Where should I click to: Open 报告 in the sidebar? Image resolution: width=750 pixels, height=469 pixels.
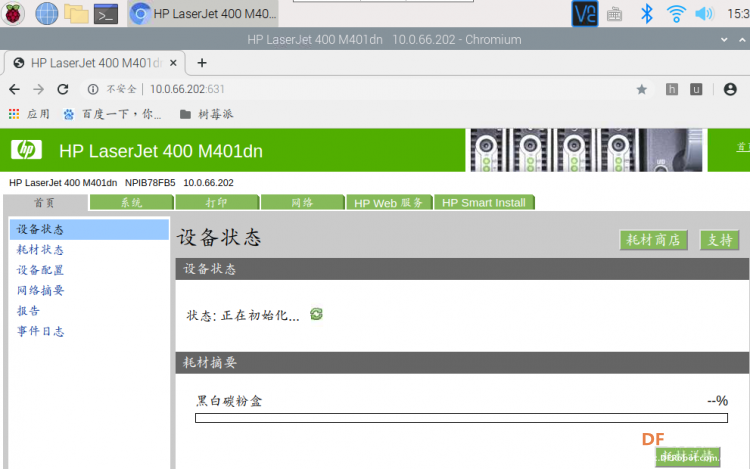[x=28, y=311]
